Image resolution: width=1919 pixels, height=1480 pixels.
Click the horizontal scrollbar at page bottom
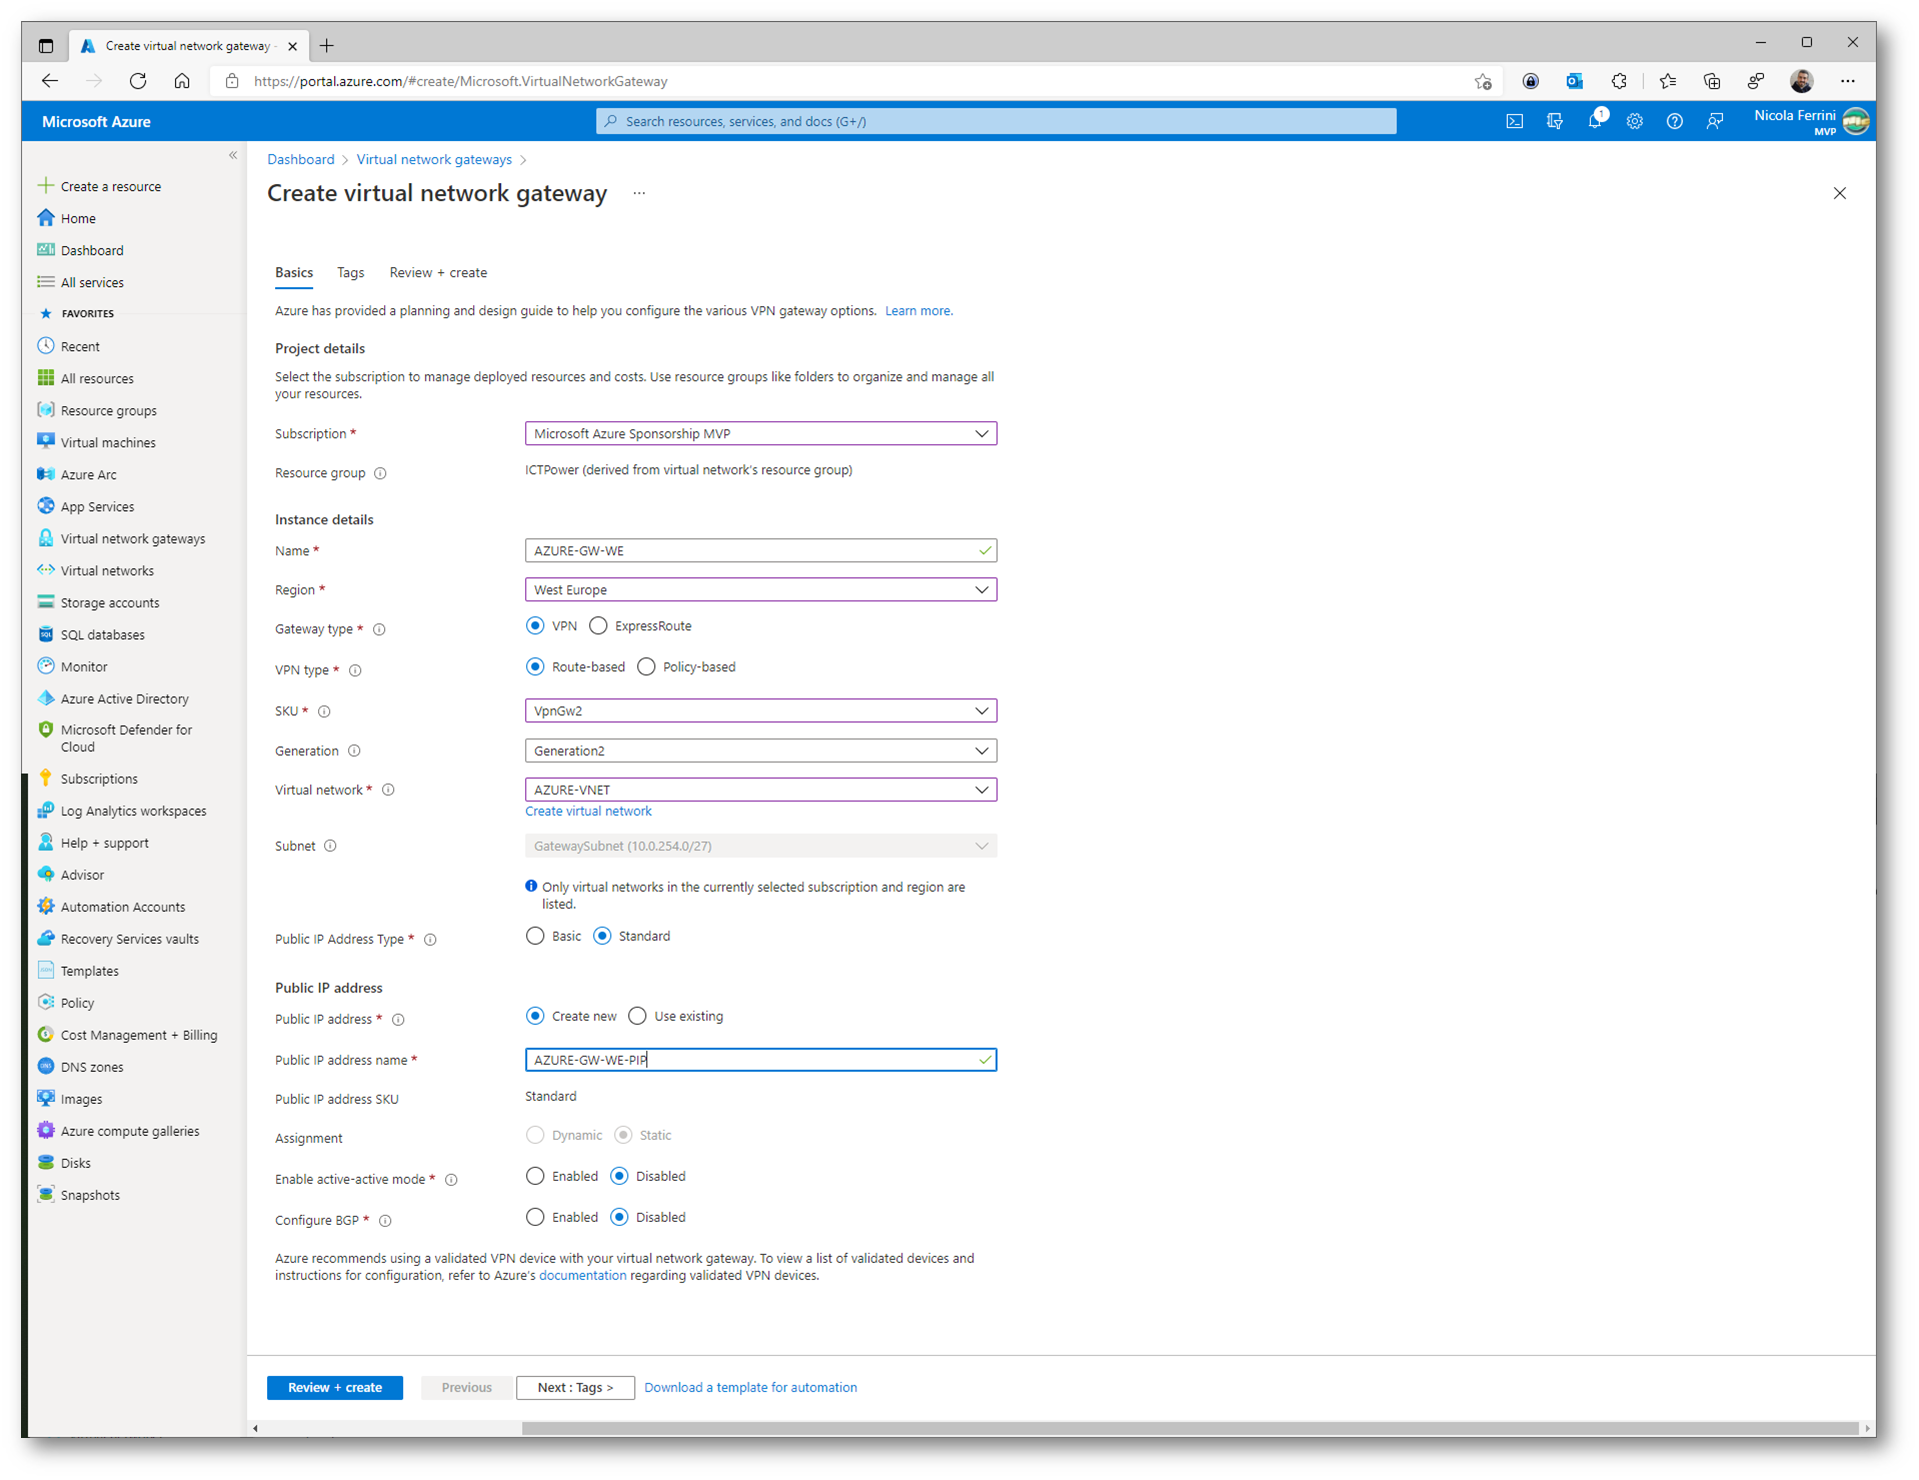1190,1428
